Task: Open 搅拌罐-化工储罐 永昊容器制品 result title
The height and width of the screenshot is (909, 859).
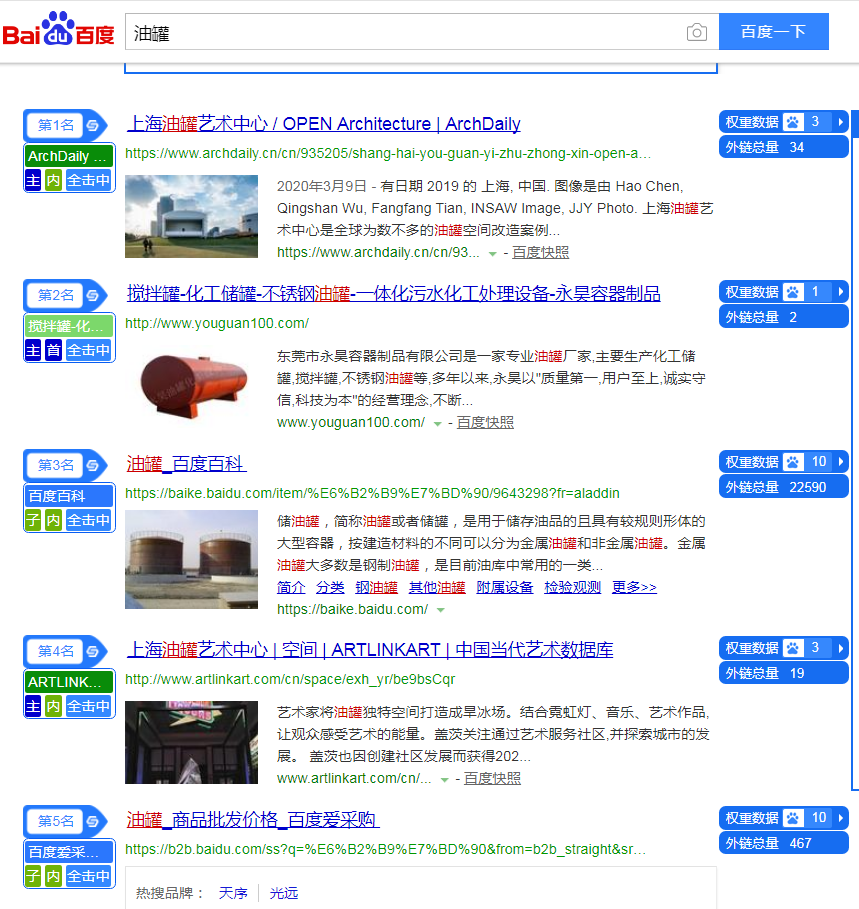Action: pyautogui.click(x=394, y=293)
